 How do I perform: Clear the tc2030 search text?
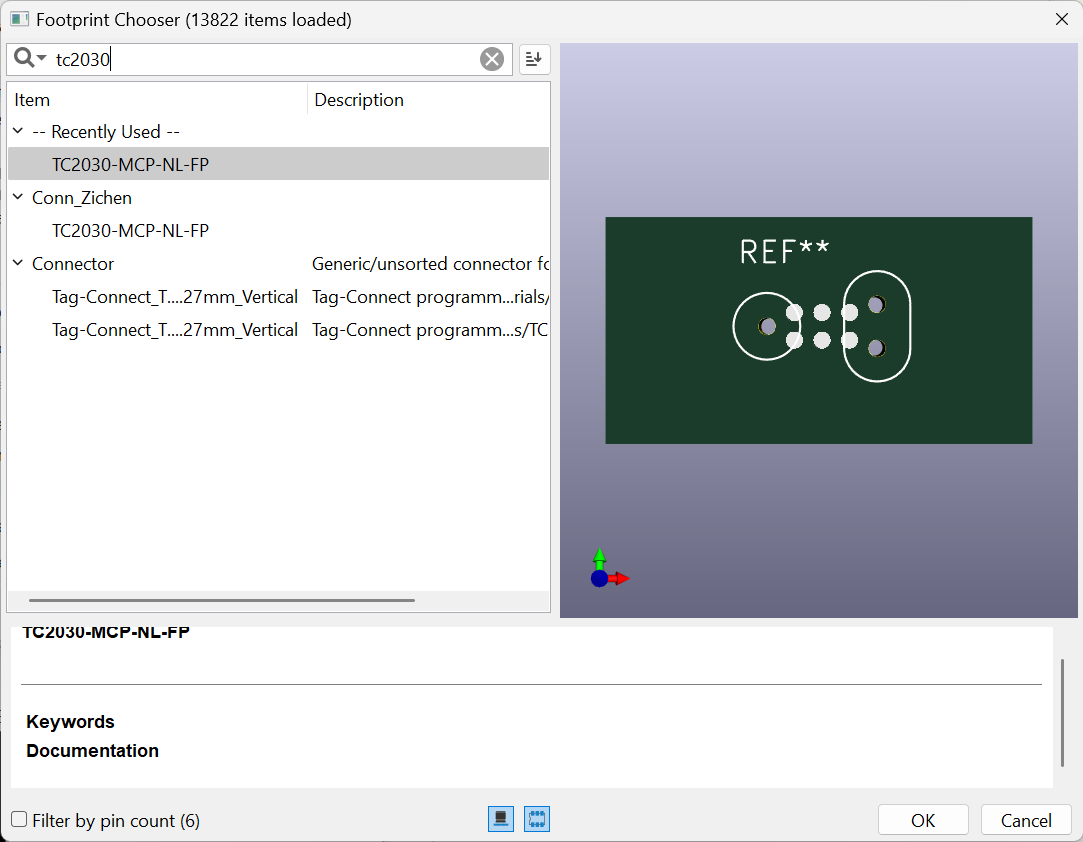coord(492,60)
